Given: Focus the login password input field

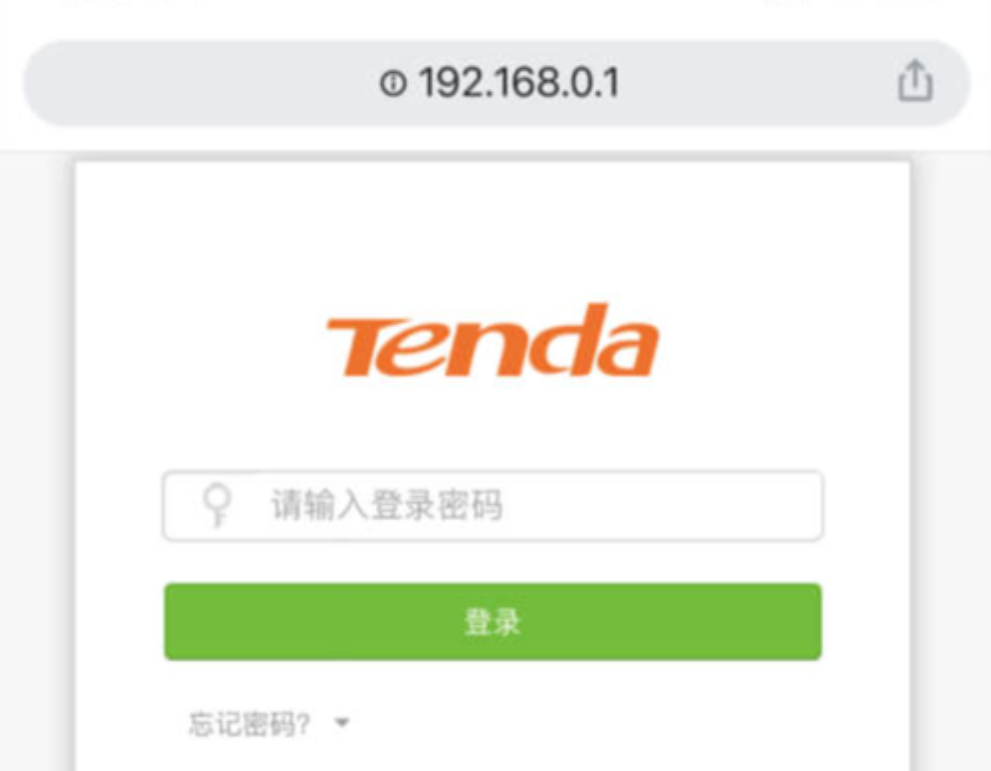Looking at the screenshot, I should [493, 506].
